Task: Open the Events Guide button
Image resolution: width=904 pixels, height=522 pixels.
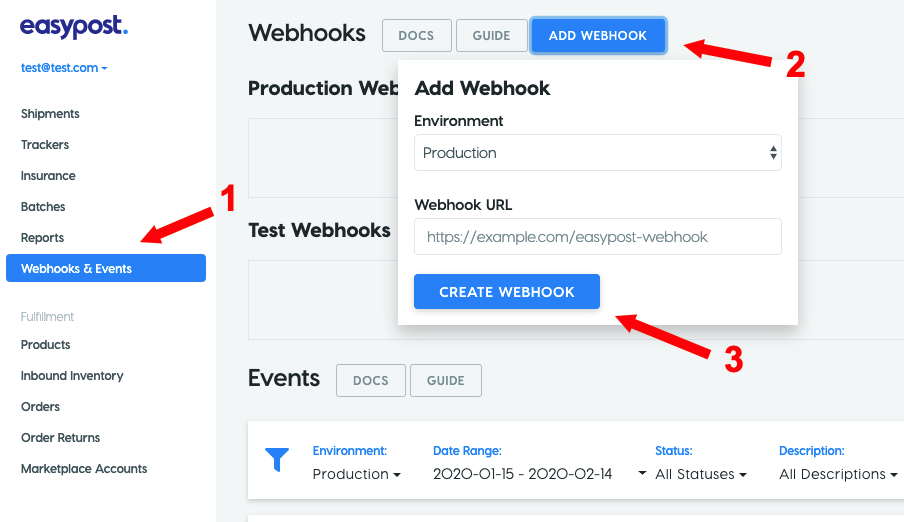Action: (x=446, y=381)
